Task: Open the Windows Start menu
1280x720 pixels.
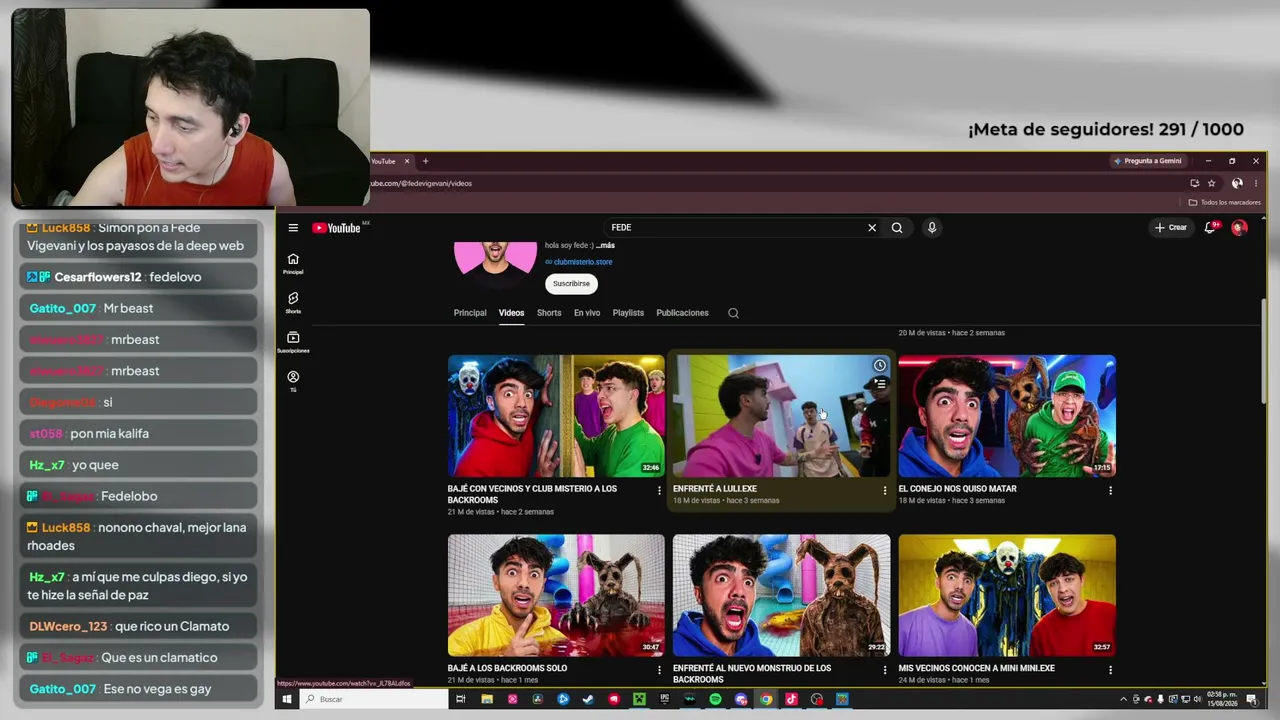Action: click(287, 699)
